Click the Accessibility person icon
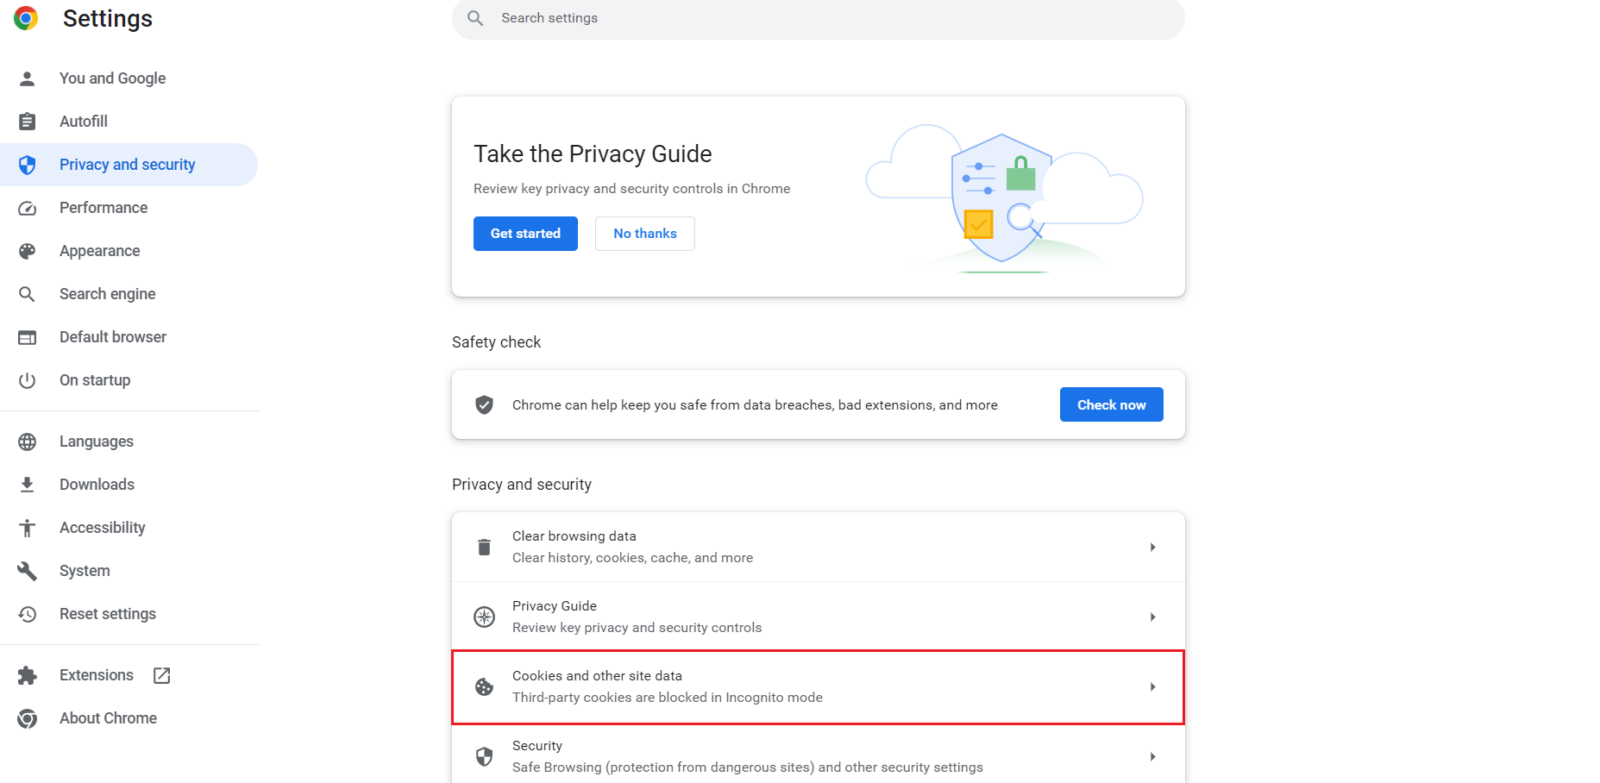Viewport: 1600px width, 783px height. tap(27, 527)
